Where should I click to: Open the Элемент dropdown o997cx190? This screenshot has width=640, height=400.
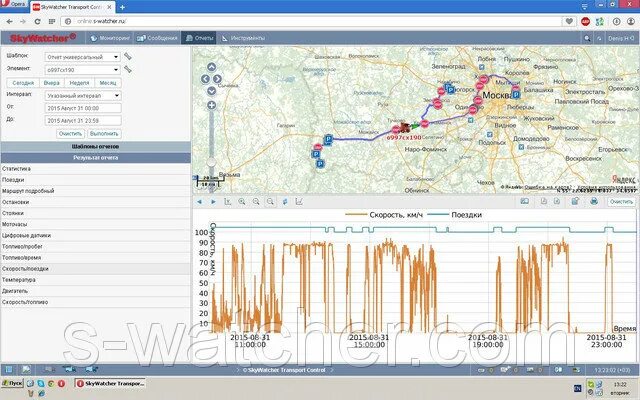pos(82,70)
